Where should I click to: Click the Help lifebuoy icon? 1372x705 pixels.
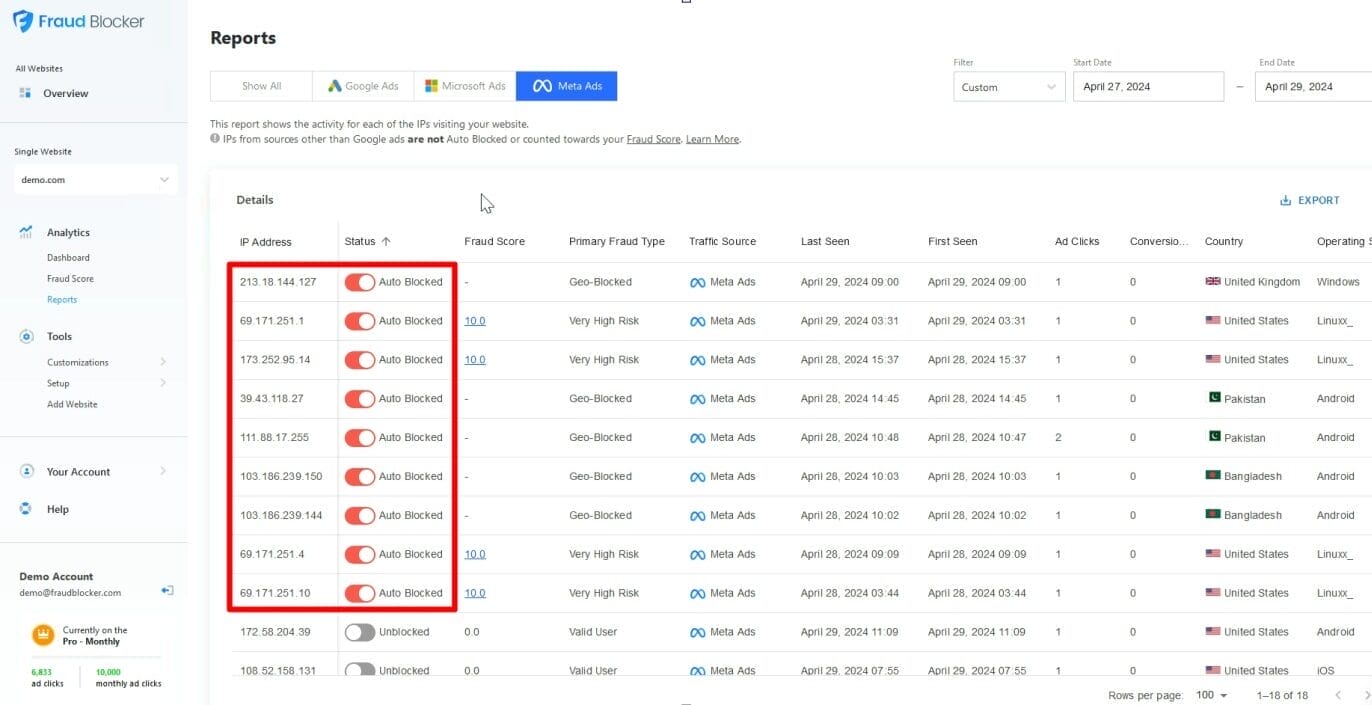[26, 509]
